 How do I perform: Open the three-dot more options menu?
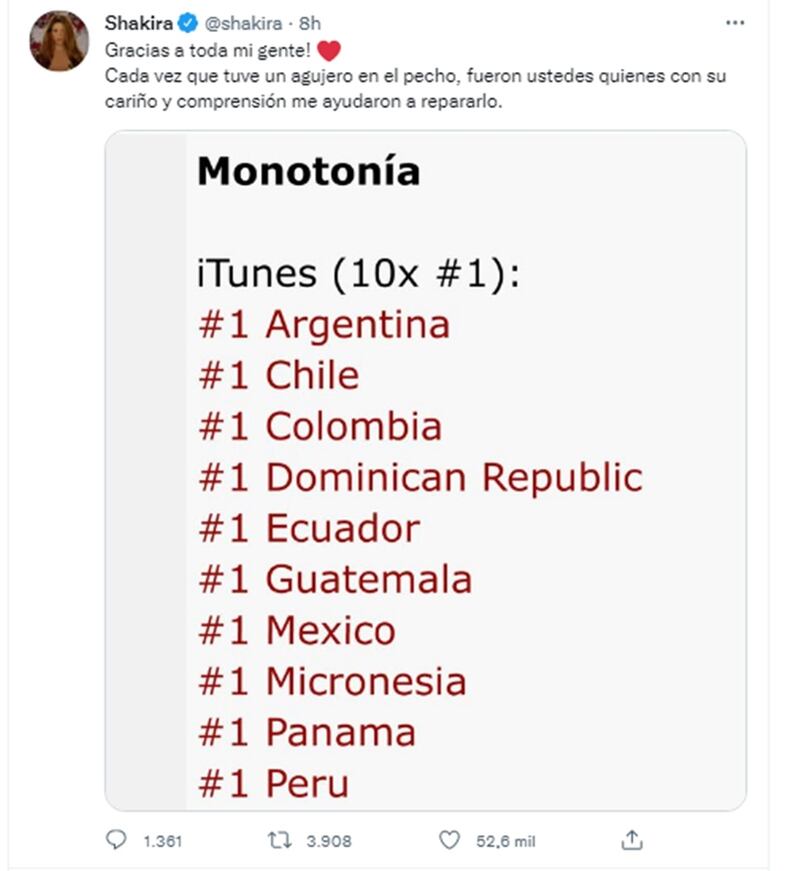click(x=734, y=23)
